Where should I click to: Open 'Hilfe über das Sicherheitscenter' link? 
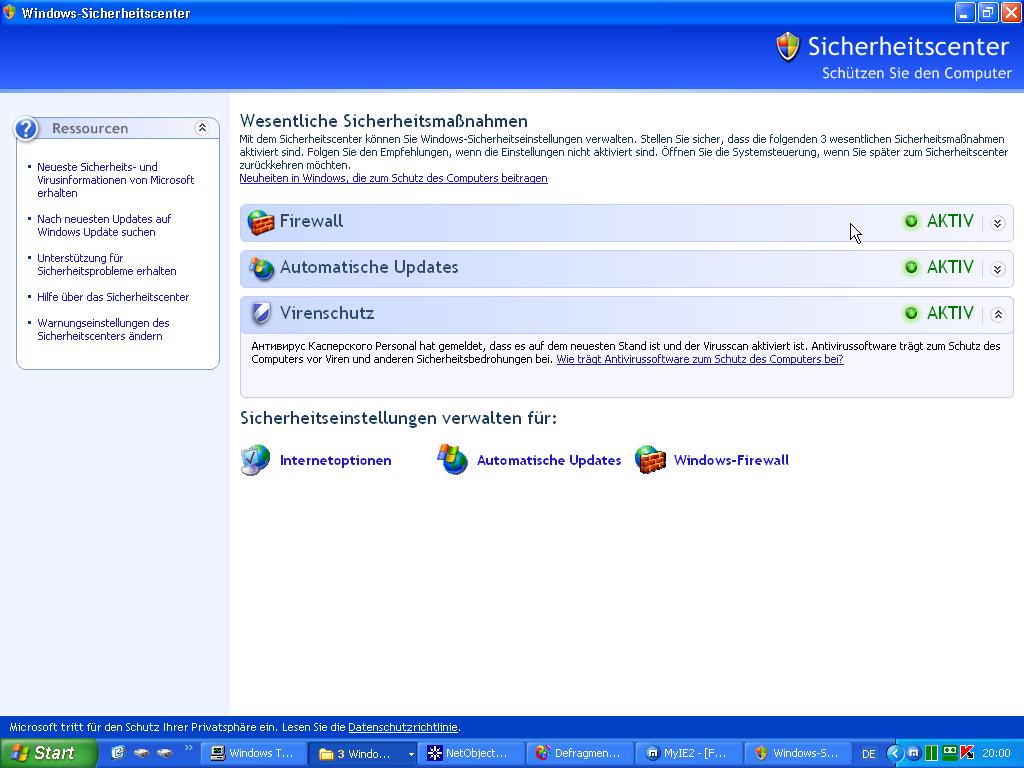tap(113, 297)
